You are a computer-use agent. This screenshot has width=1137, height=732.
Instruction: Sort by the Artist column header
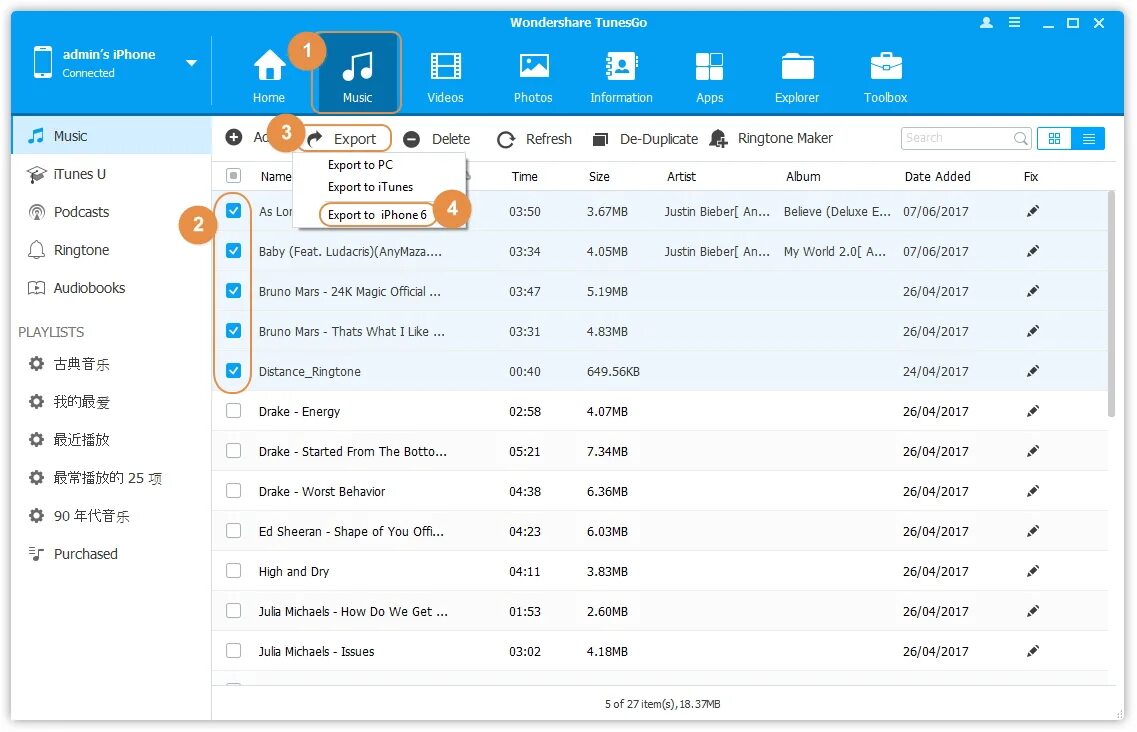(x=681, y=176)
